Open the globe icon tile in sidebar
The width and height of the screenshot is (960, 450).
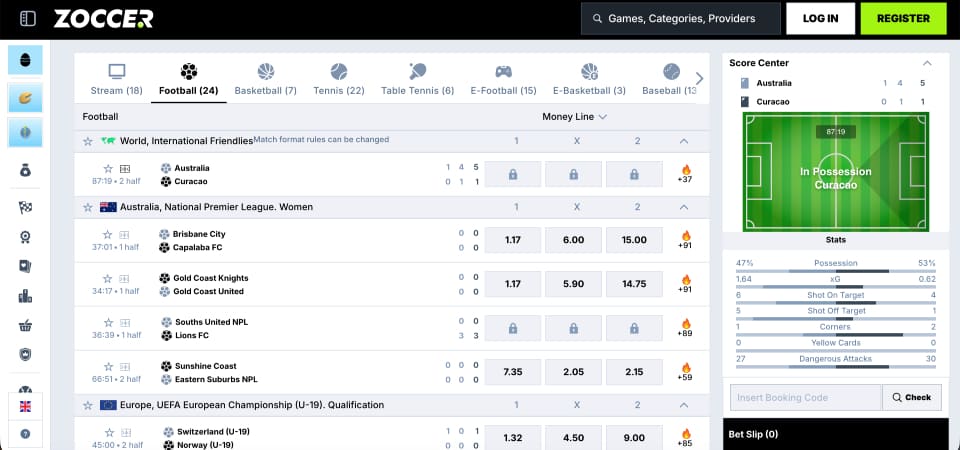coord(25,132)
